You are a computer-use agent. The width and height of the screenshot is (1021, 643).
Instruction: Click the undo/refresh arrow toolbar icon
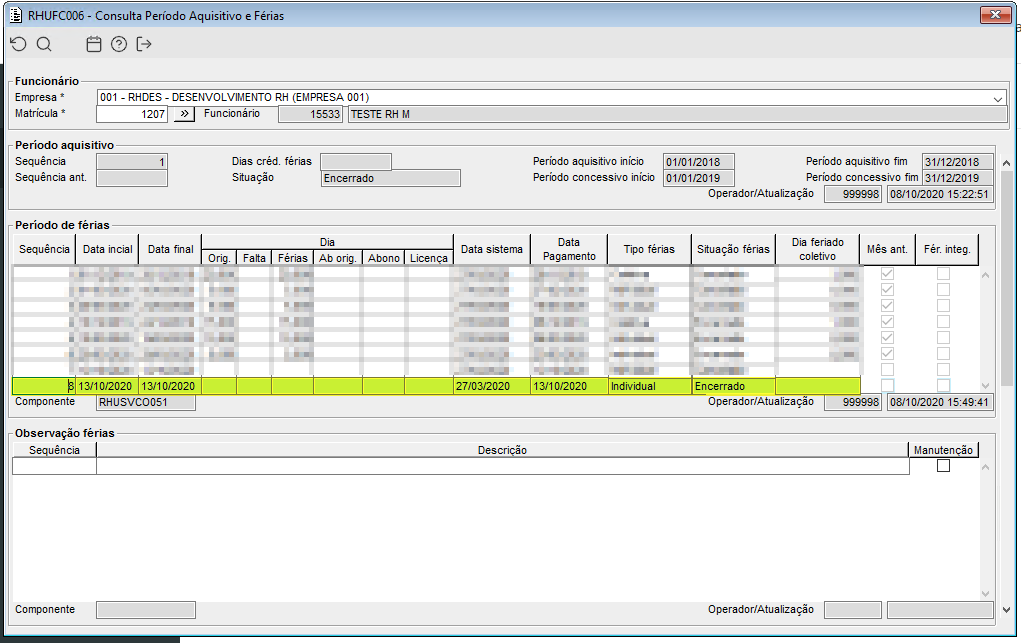[x=18, y=44]
